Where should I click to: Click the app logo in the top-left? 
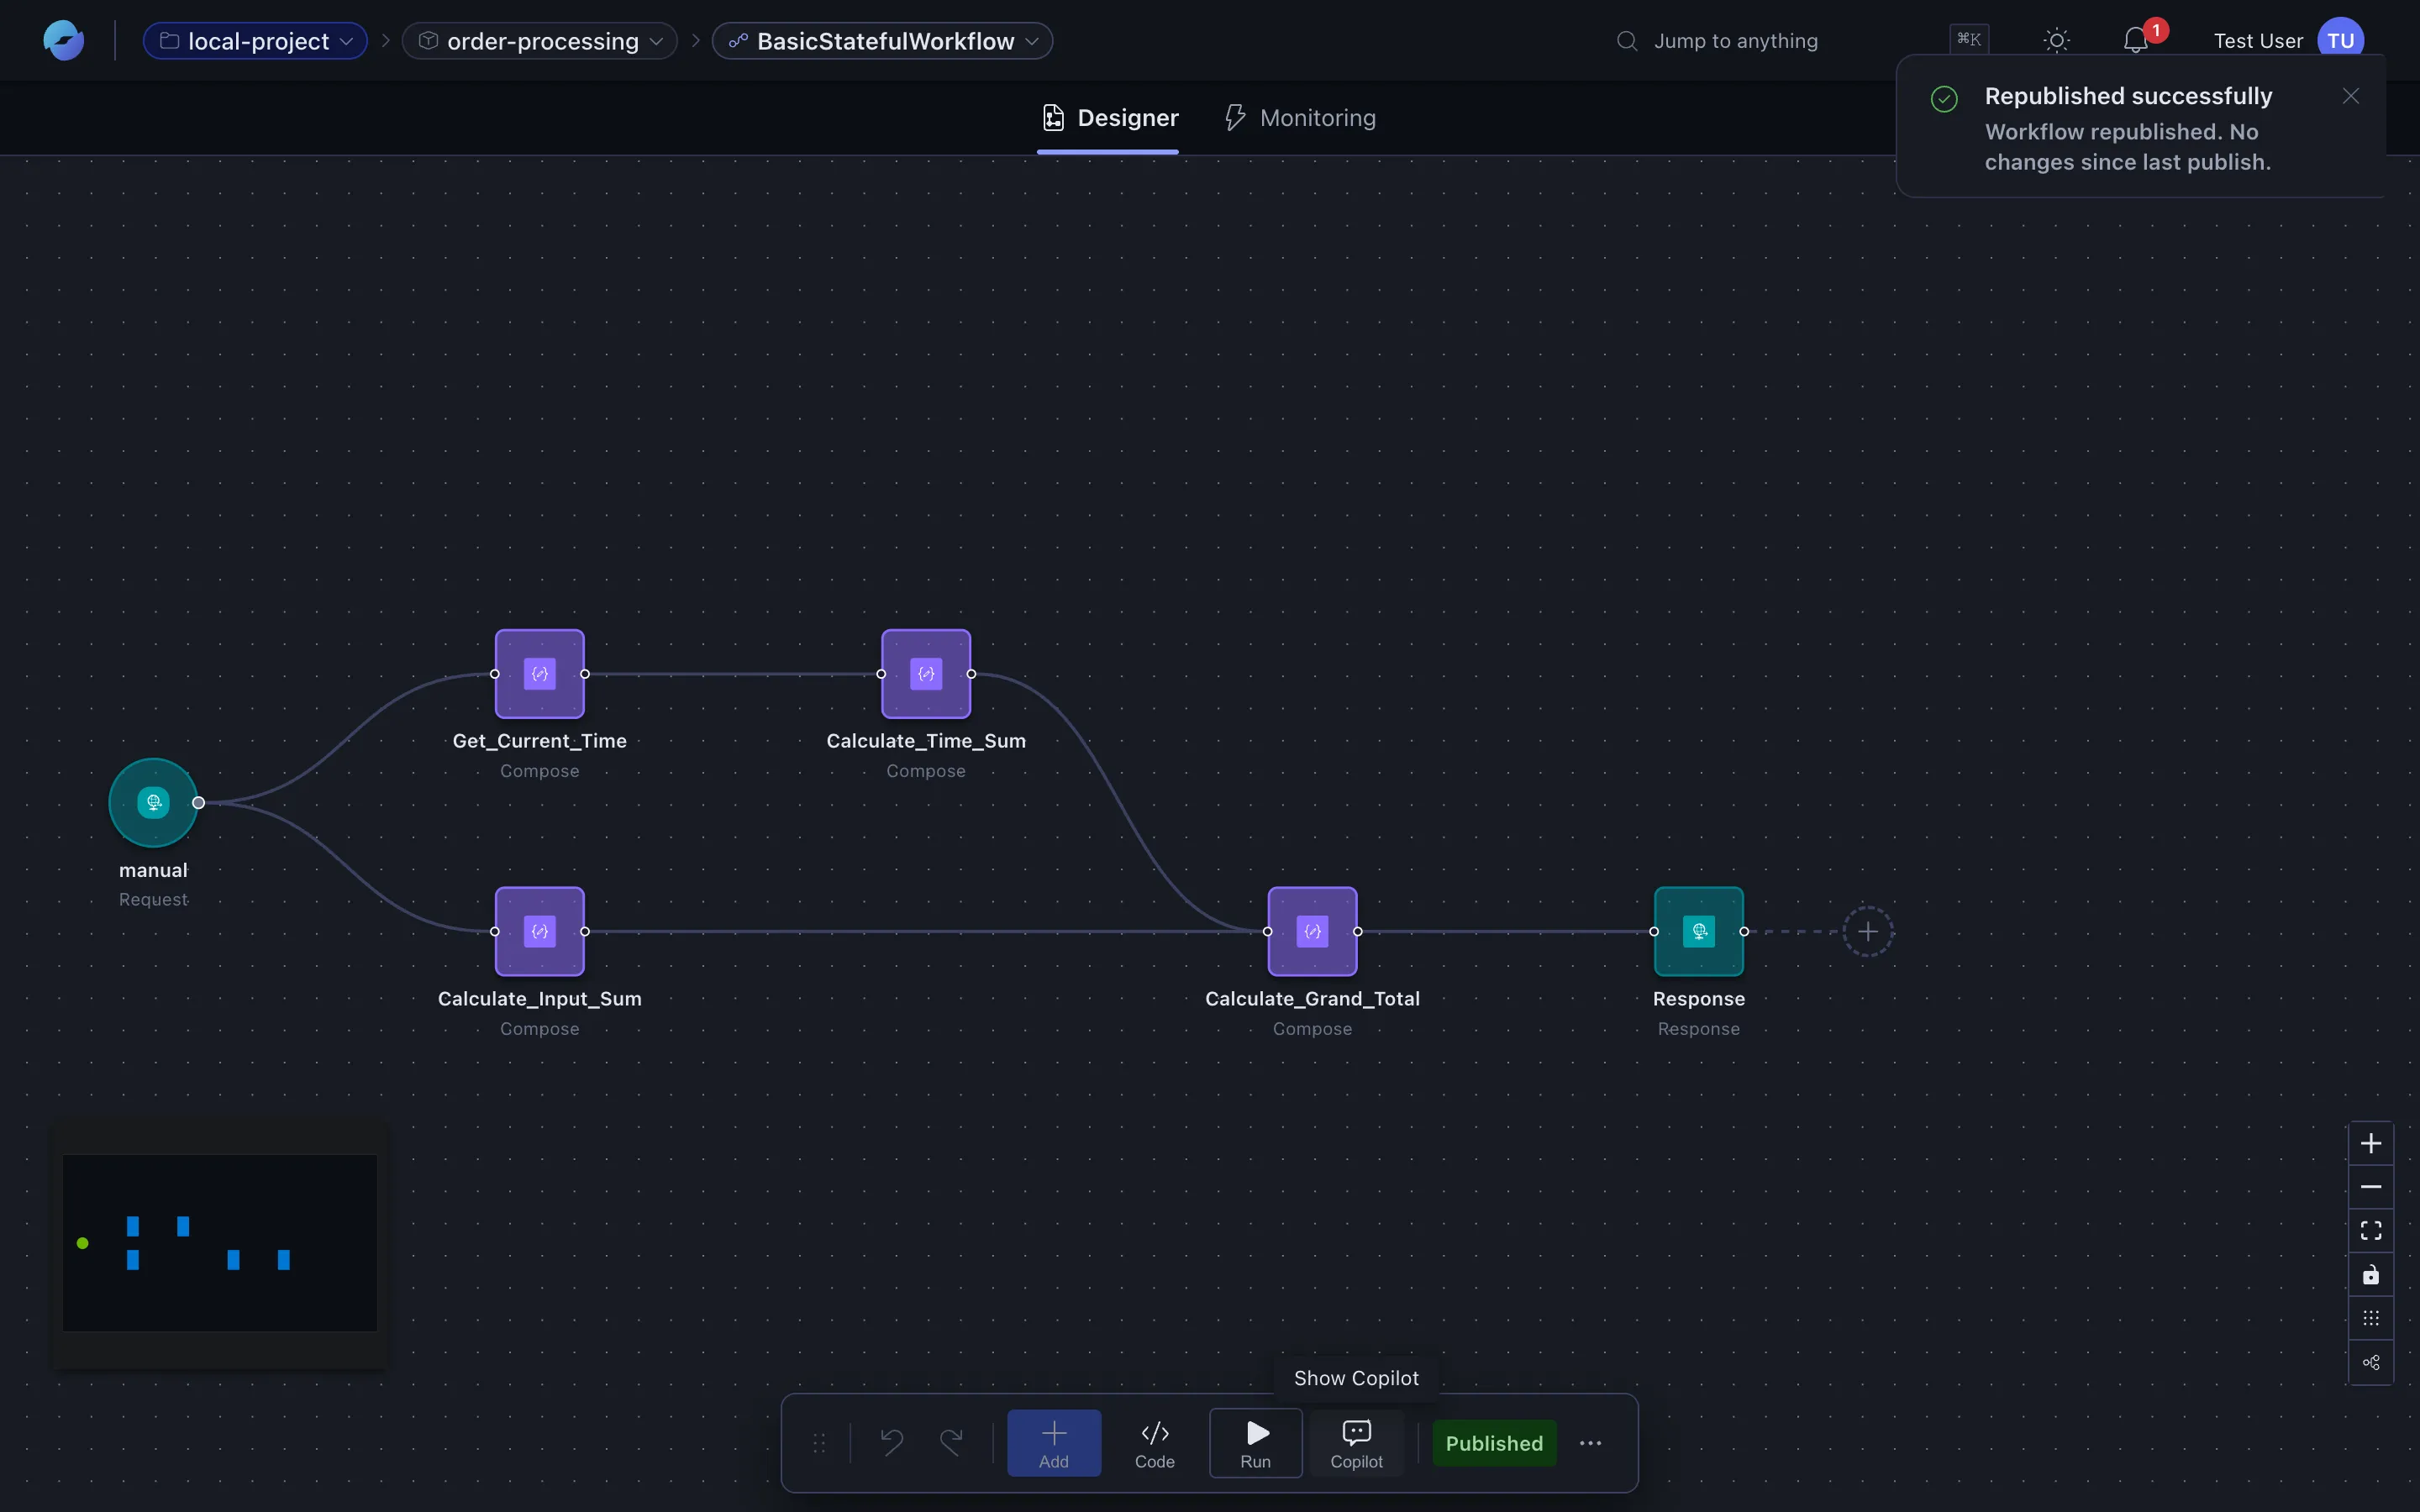[x=63, y=40]
